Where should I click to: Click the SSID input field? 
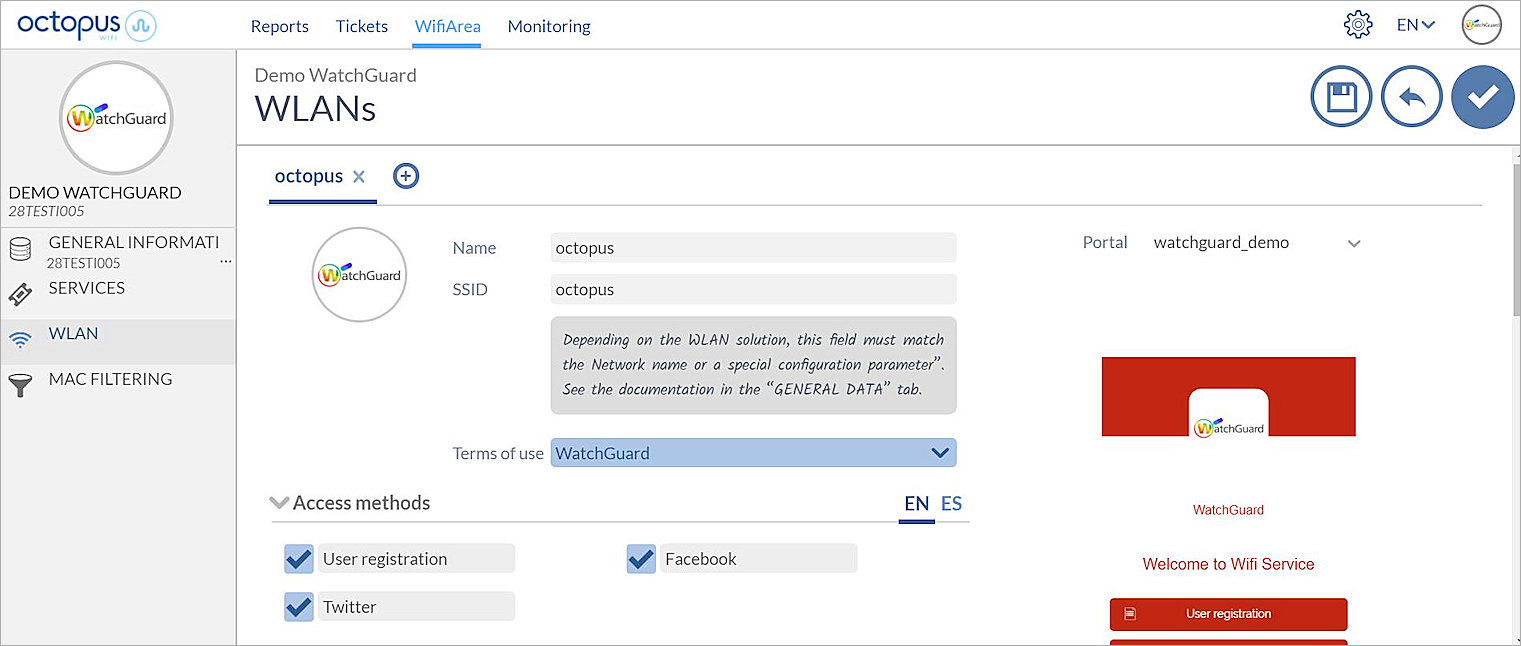(753, 289)
